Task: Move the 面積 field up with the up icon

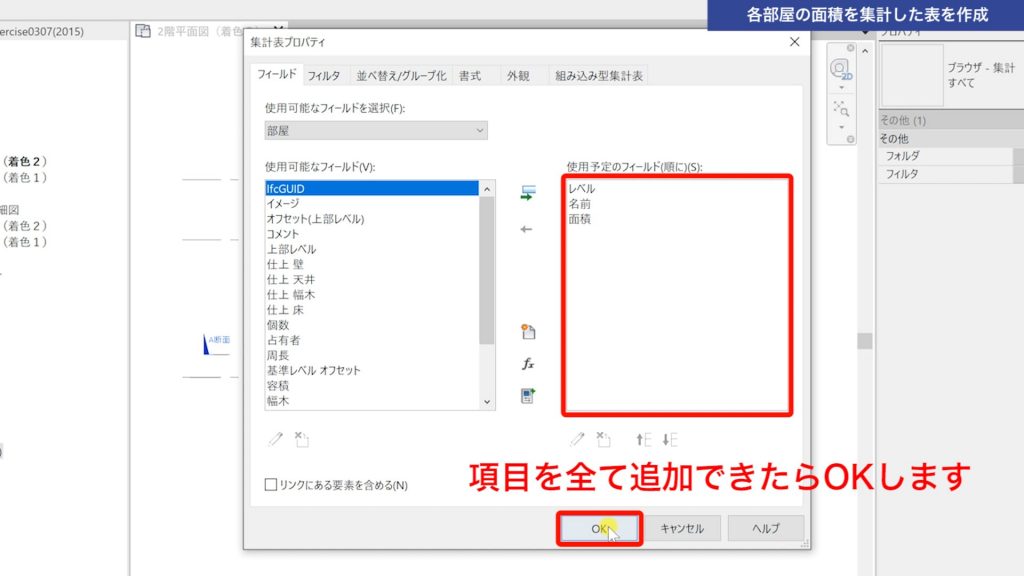Action: (642, 439)
